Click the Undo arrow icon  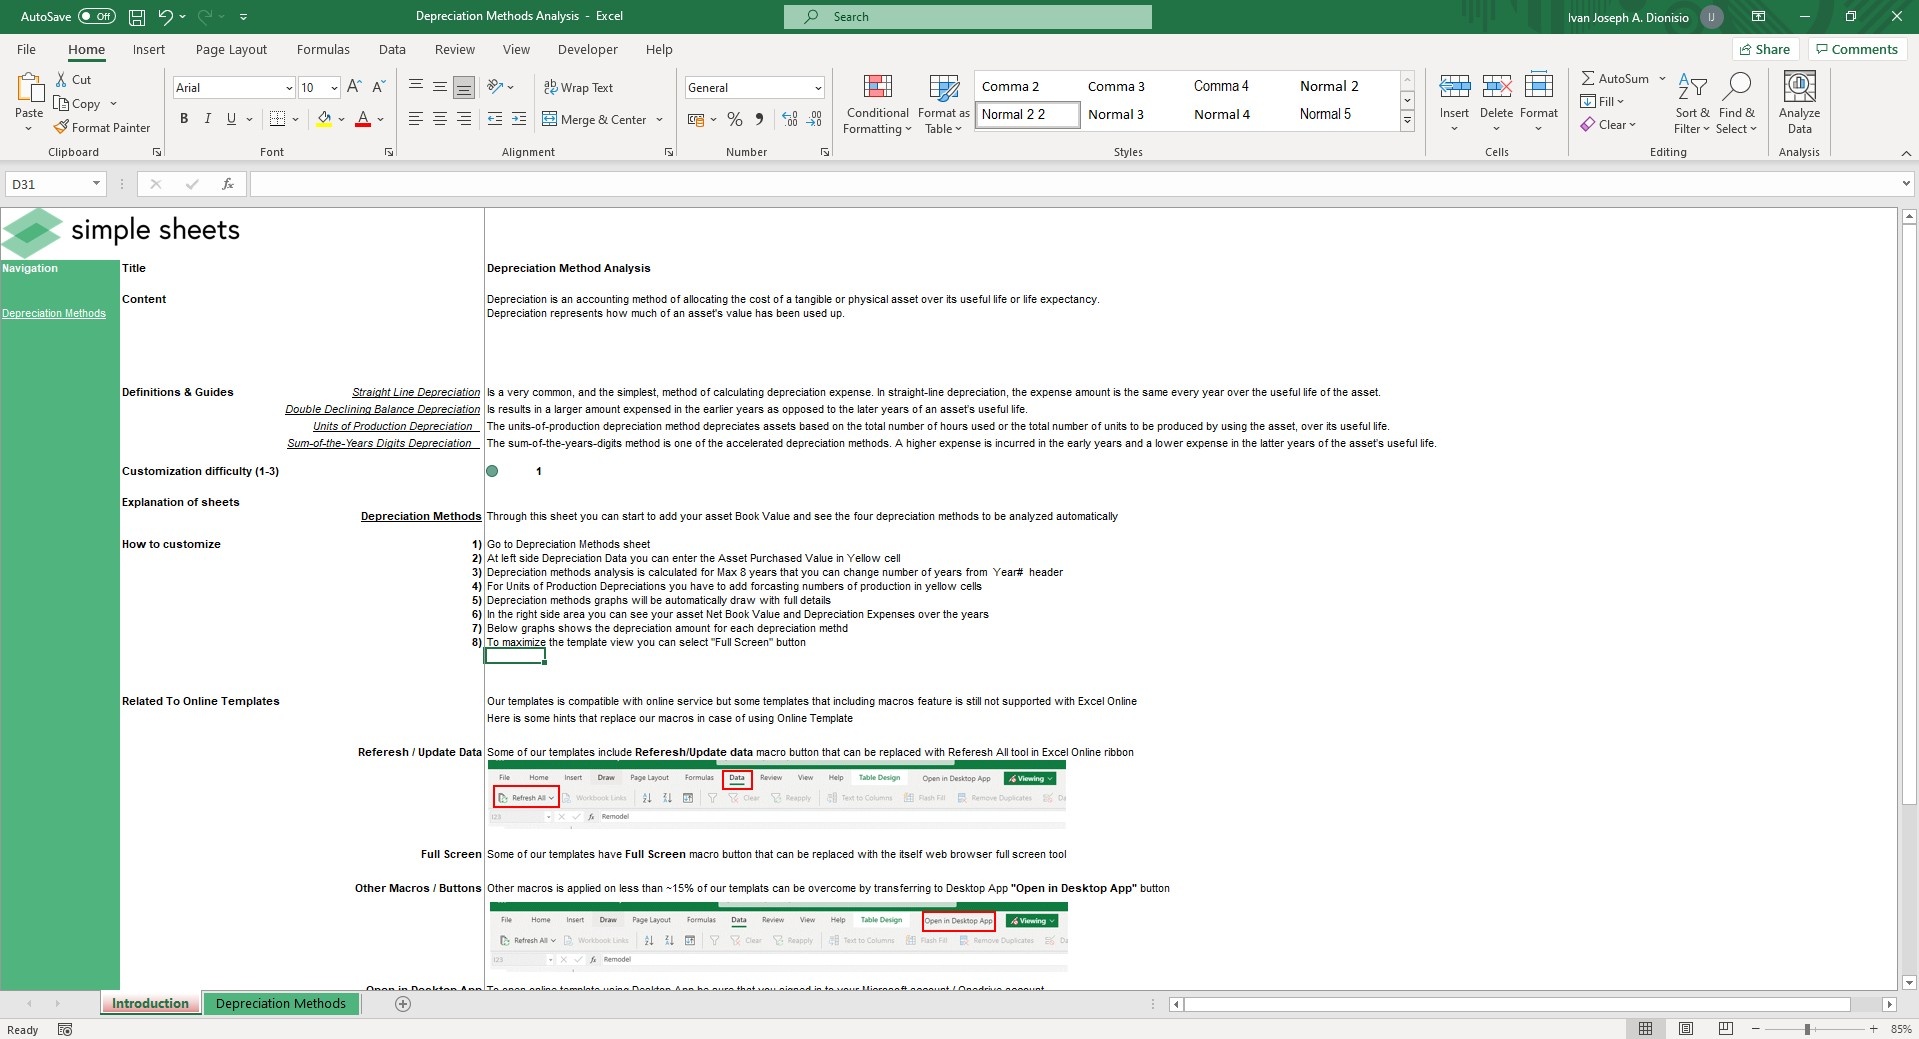point(166,17)
